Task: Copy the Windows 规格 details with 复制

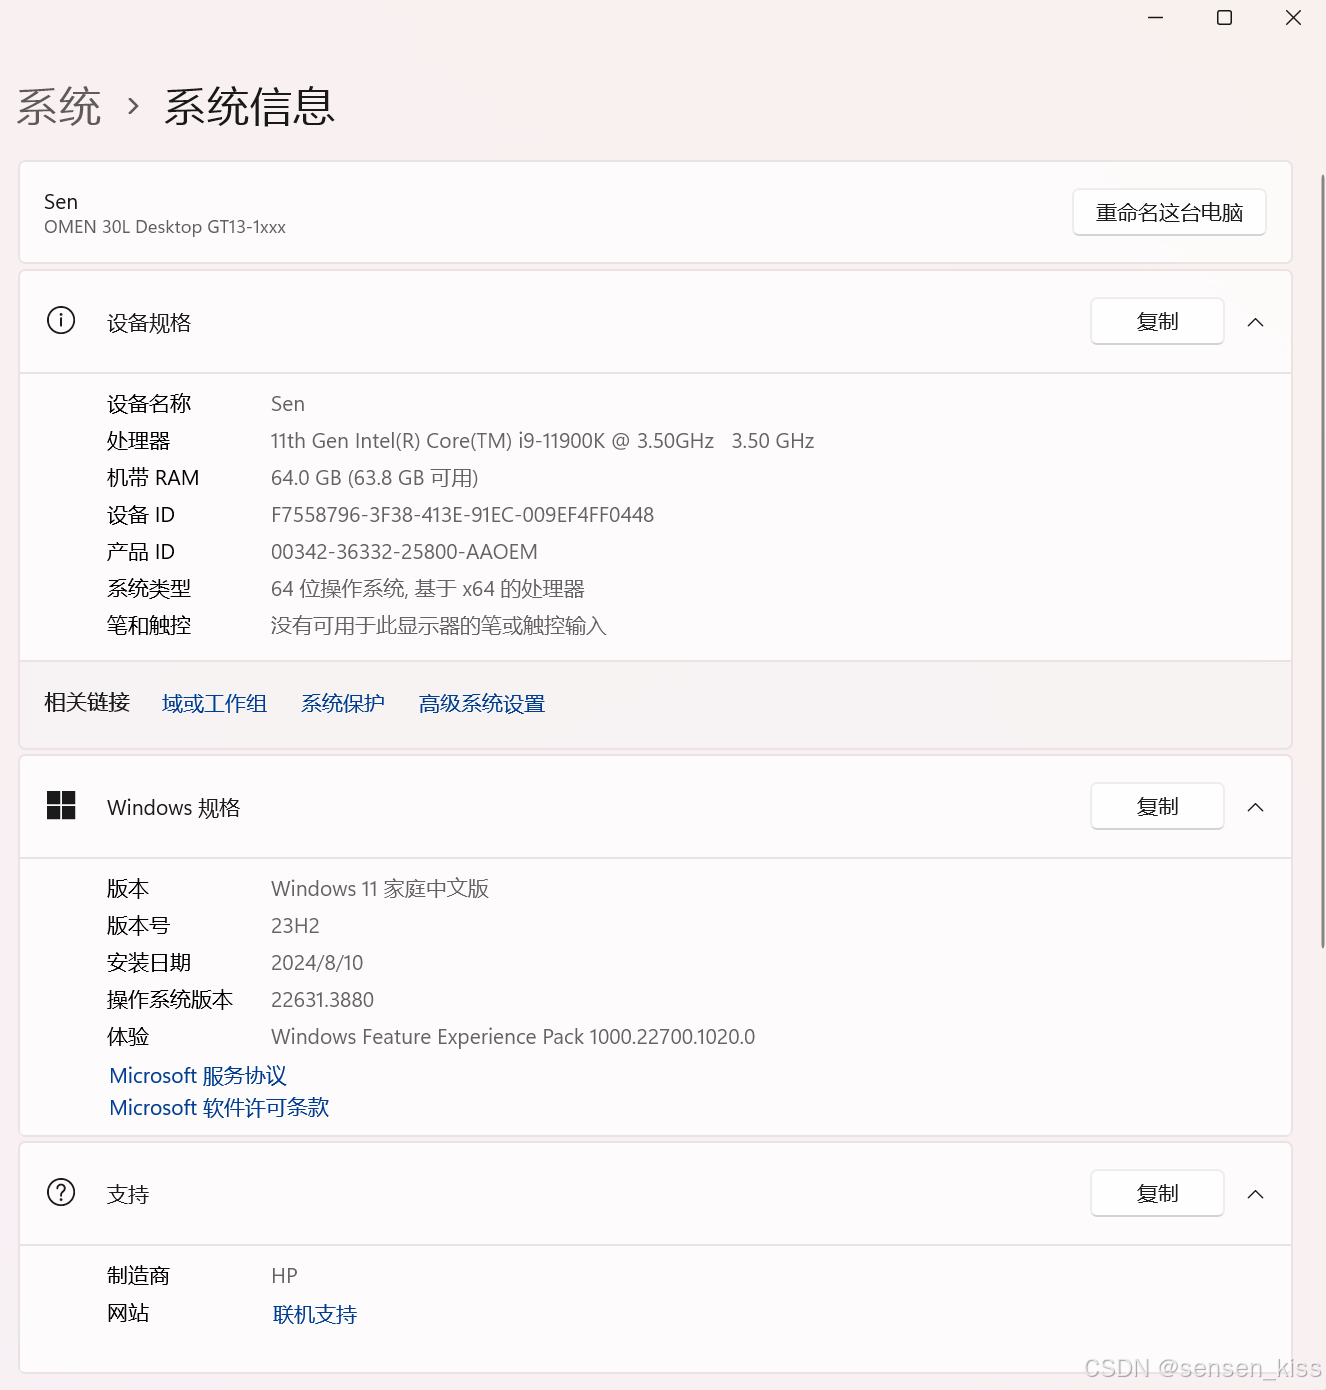Action: pos(1157,806)
